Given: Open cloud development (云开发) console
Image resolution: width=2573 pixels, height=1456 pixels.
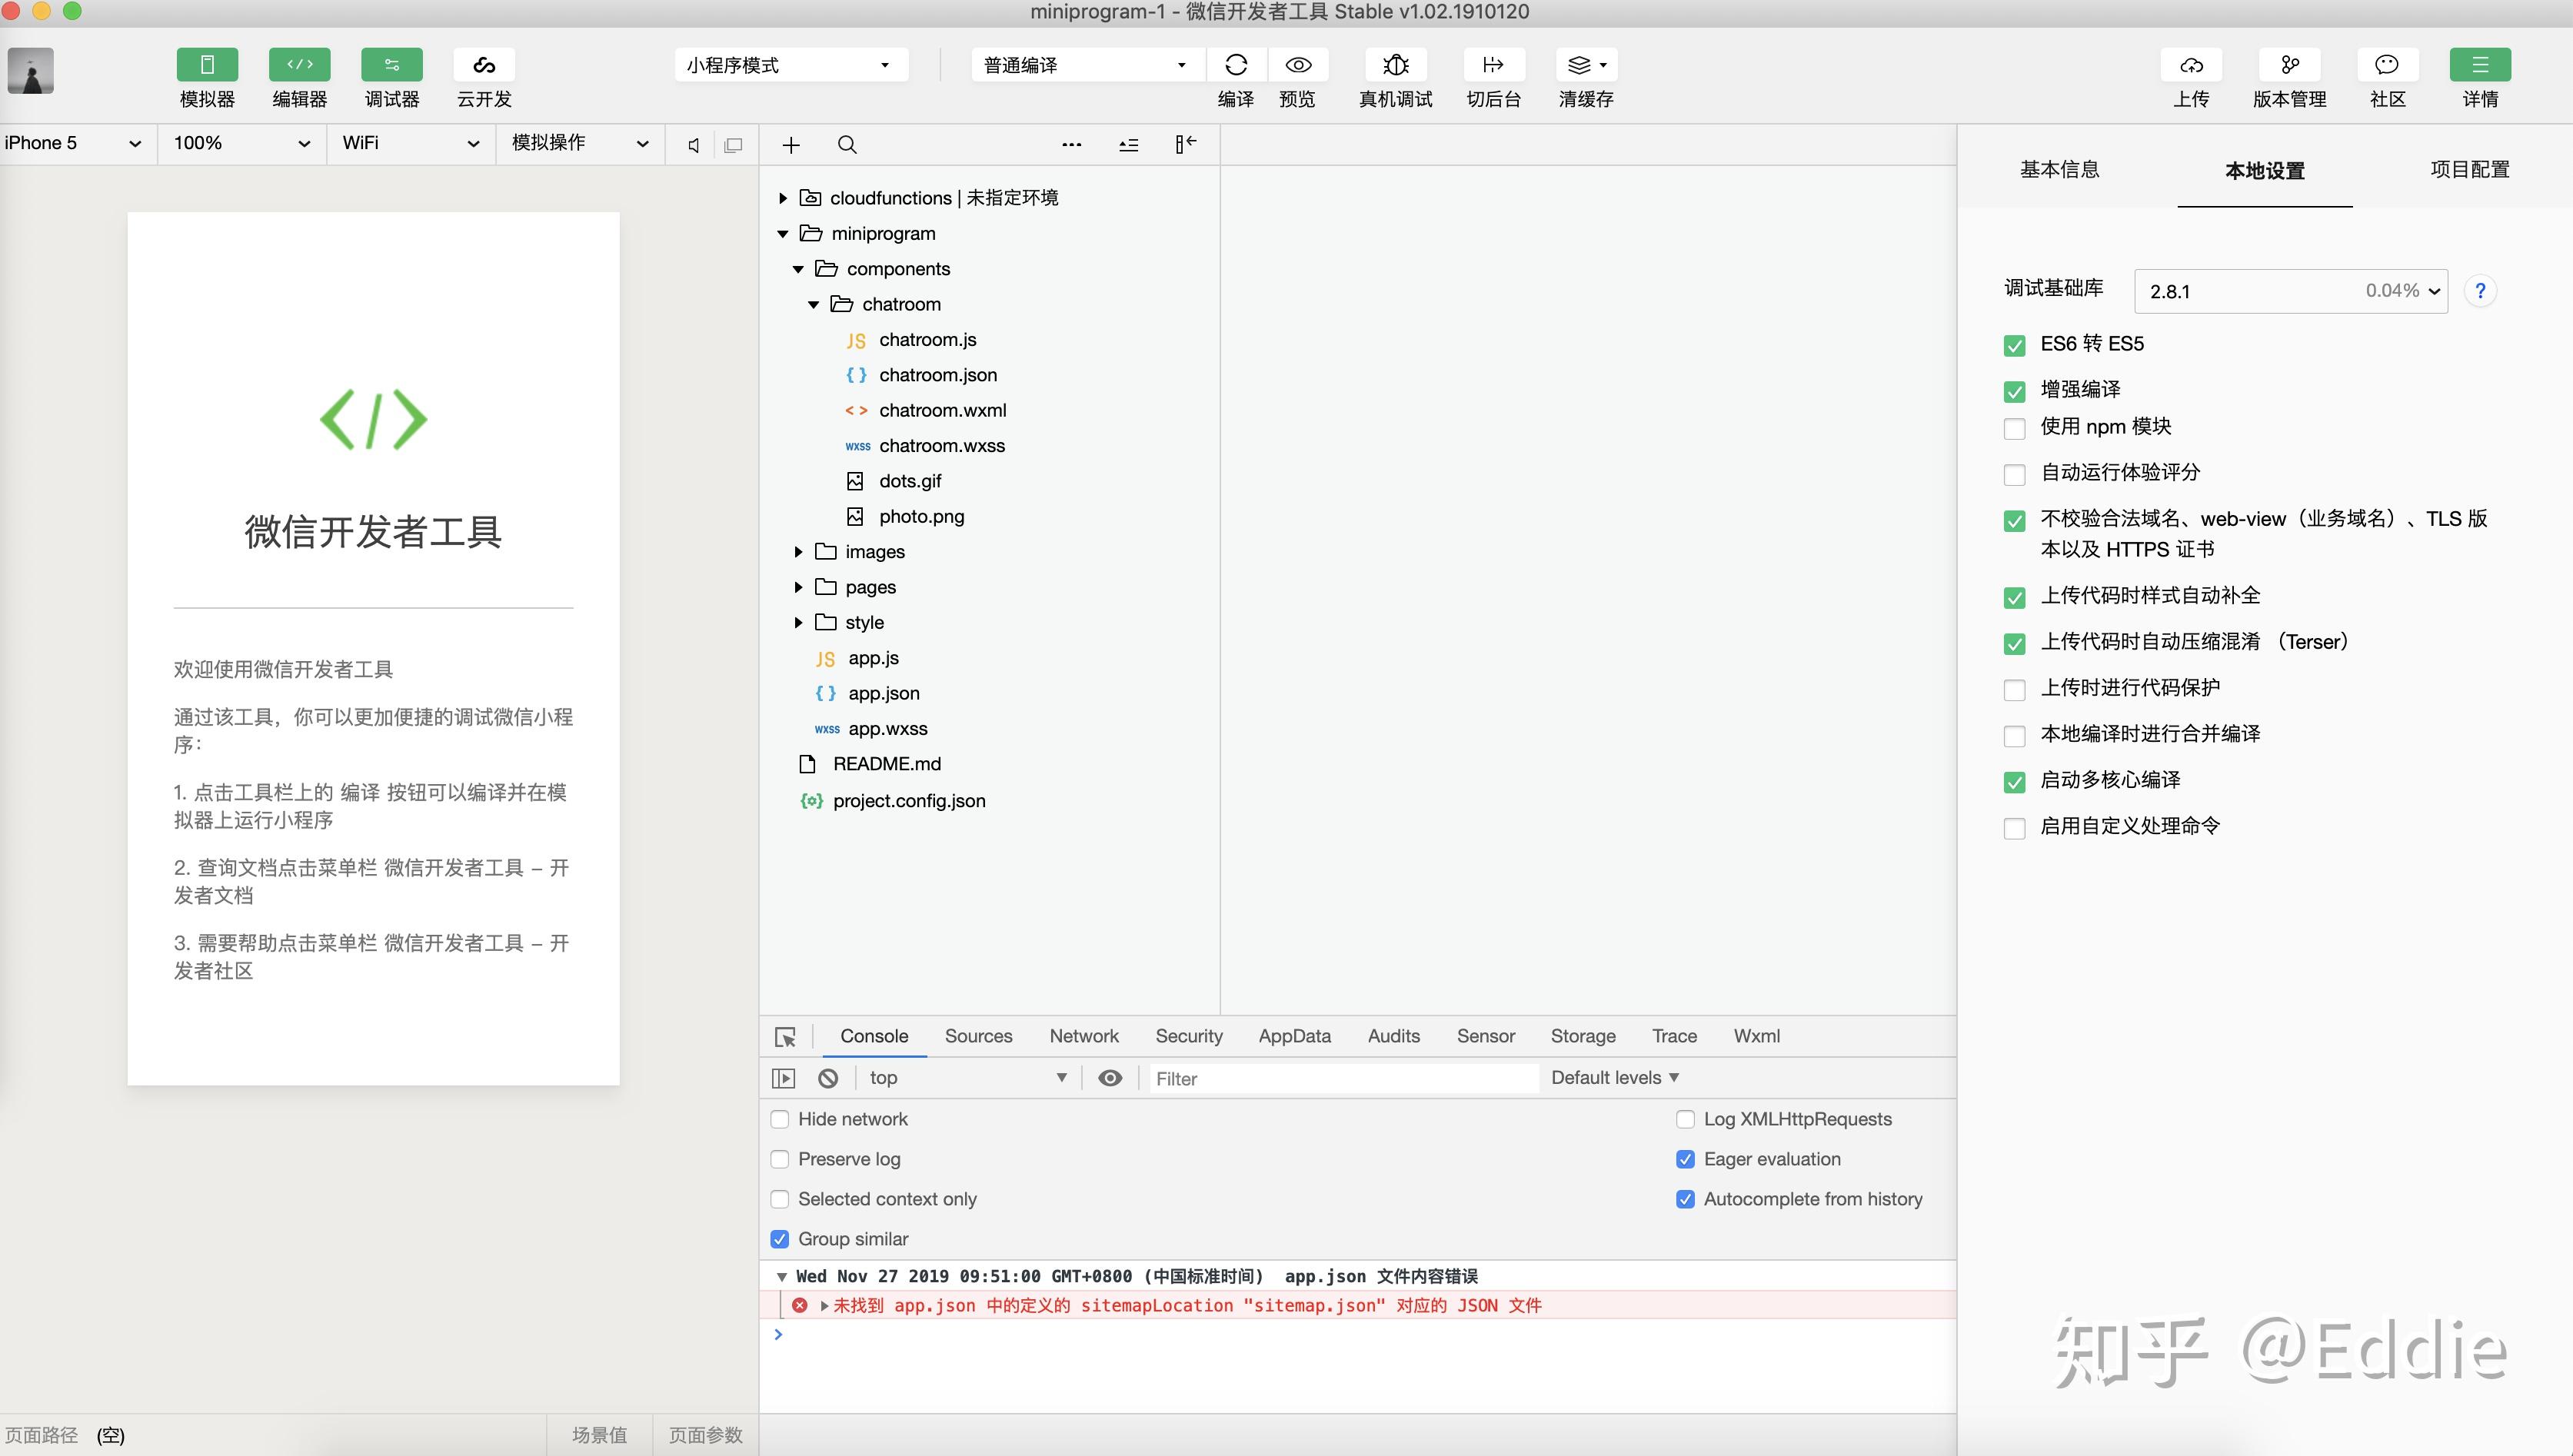Looking at the screenshot, I should [x=484, y=65].
